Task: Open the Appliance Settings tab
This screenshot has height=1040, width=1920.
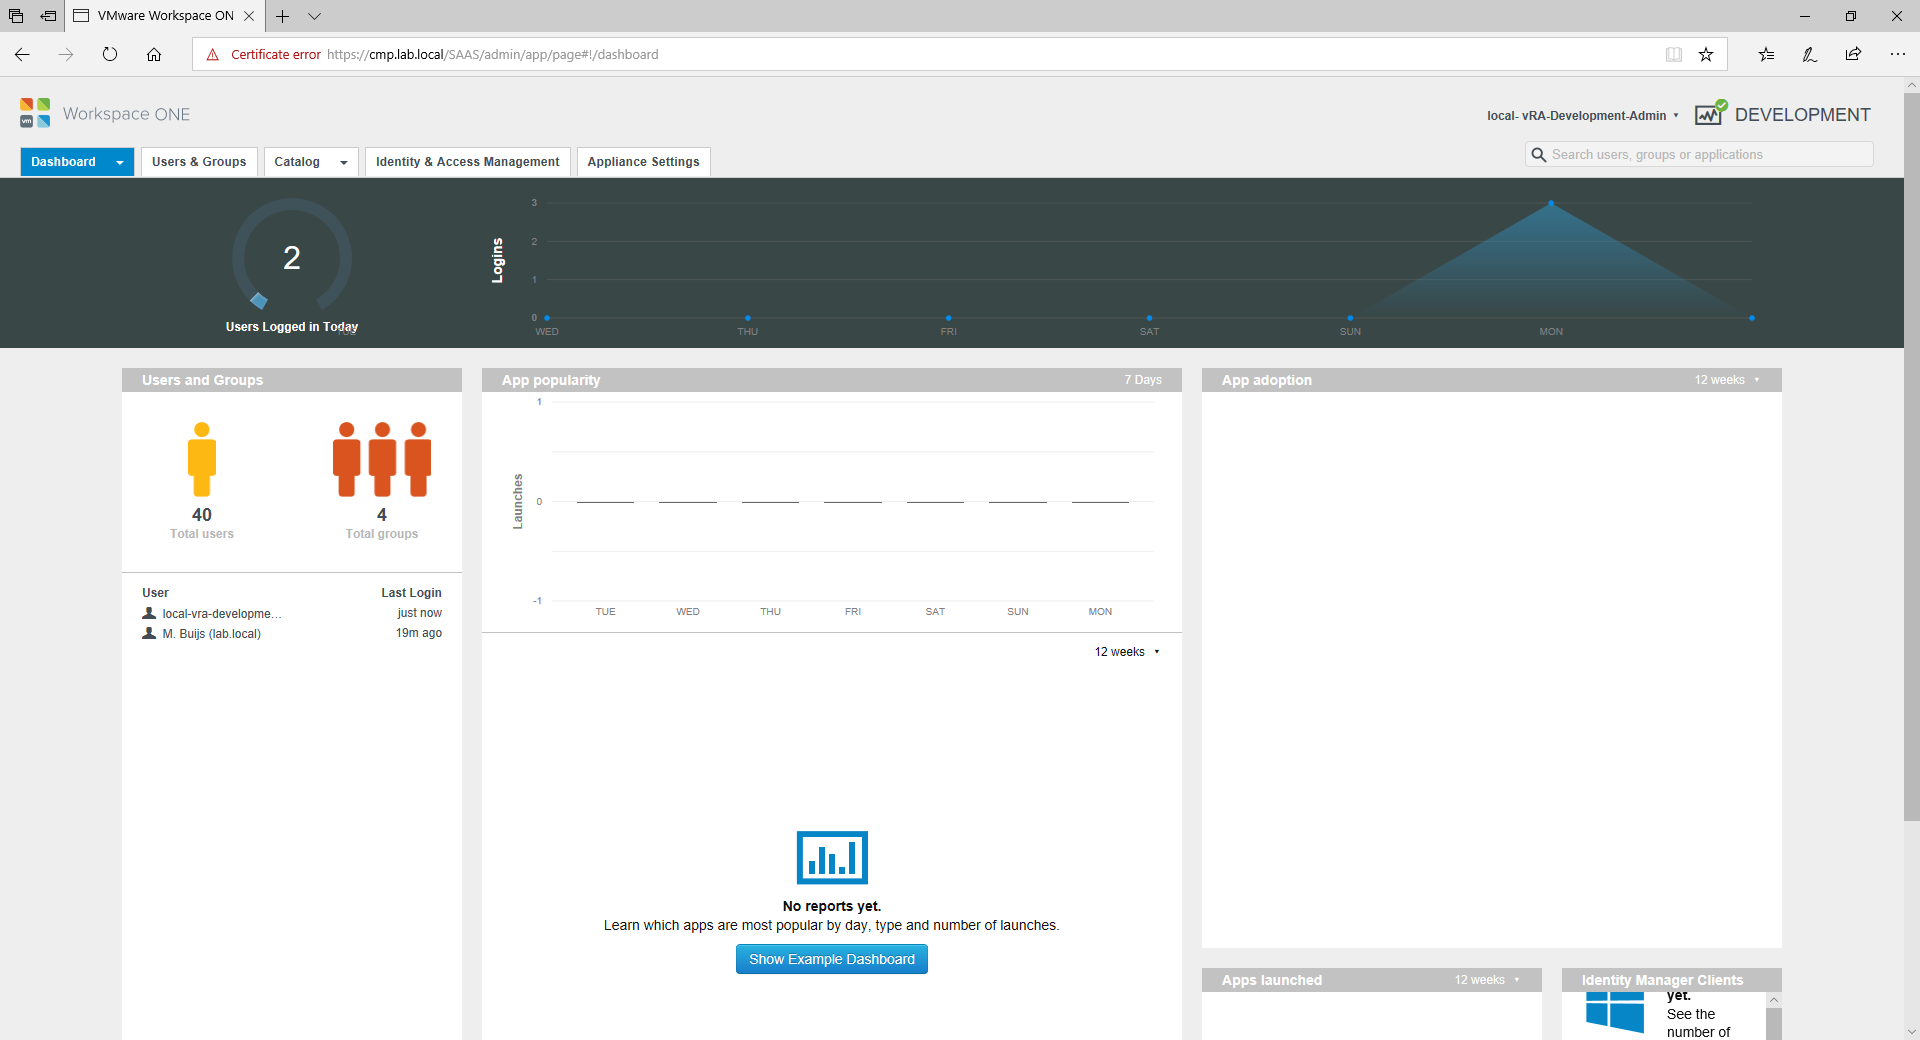Action: coord(643,162)
